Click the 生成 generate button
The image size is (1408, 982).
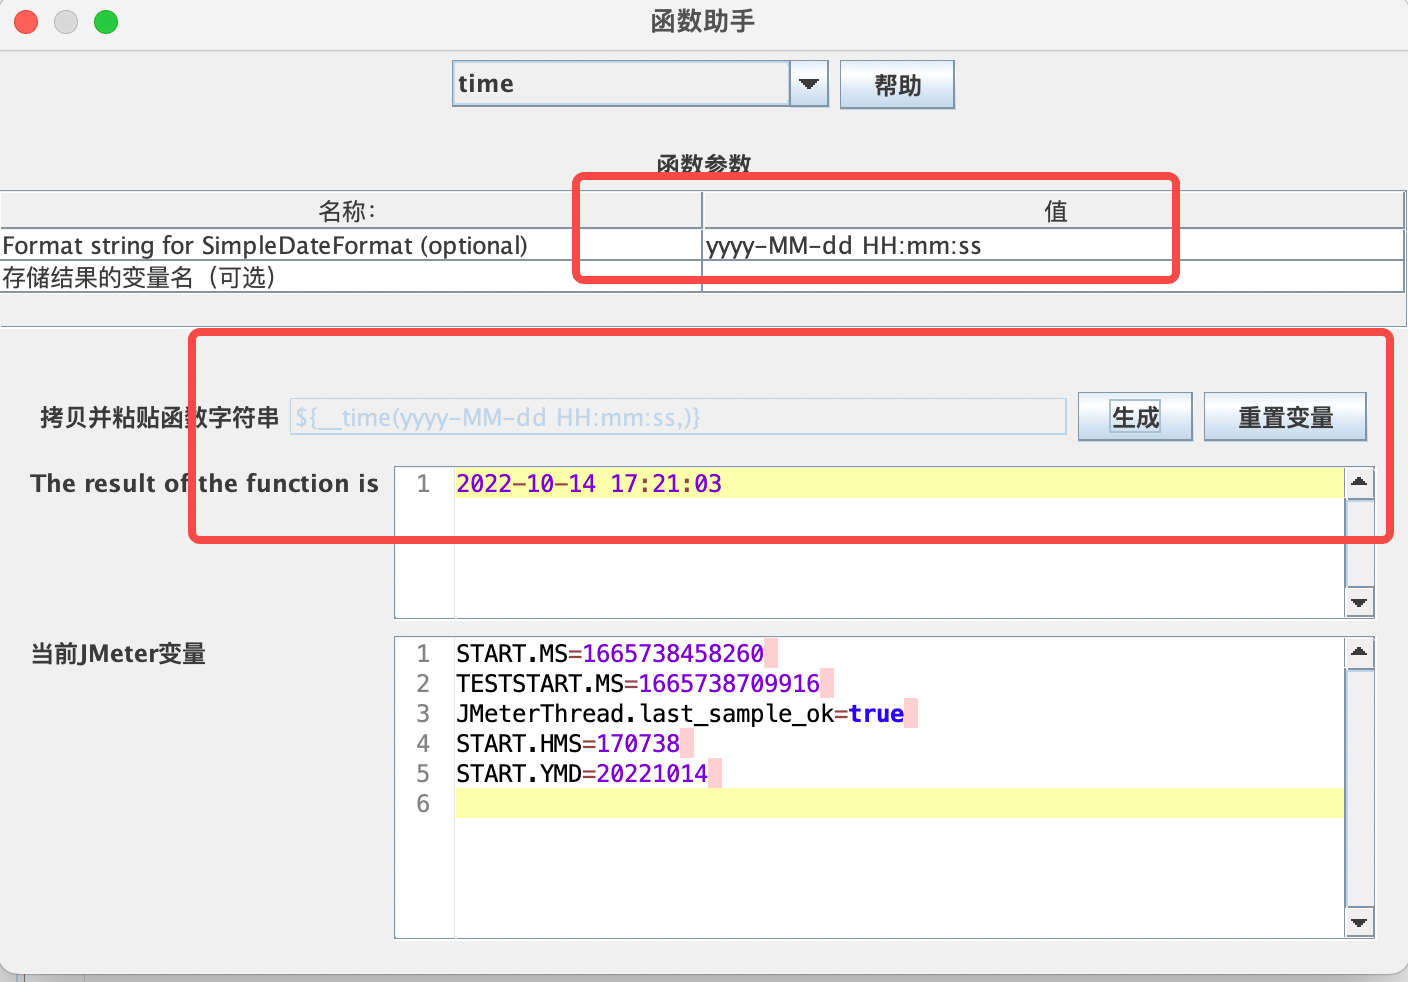tap(1135, 417)
